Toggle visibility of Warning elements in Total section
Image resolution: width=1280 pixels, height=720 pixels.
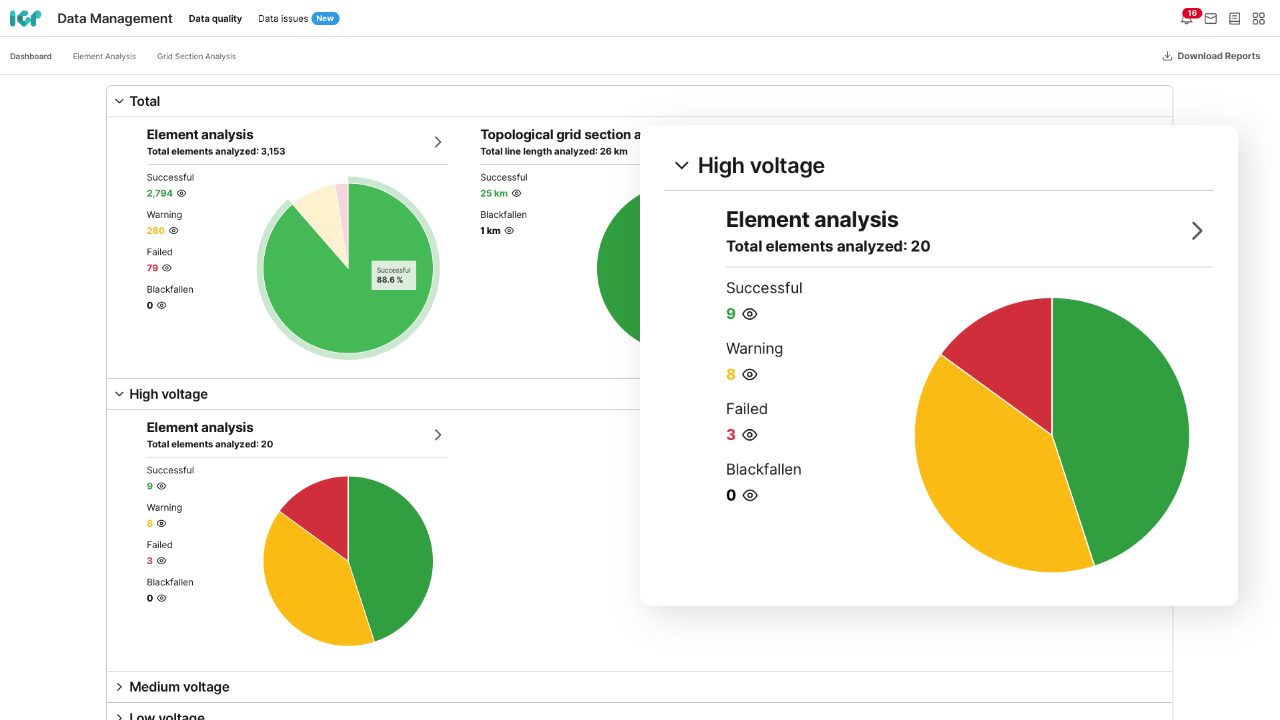tap(175, 230)
